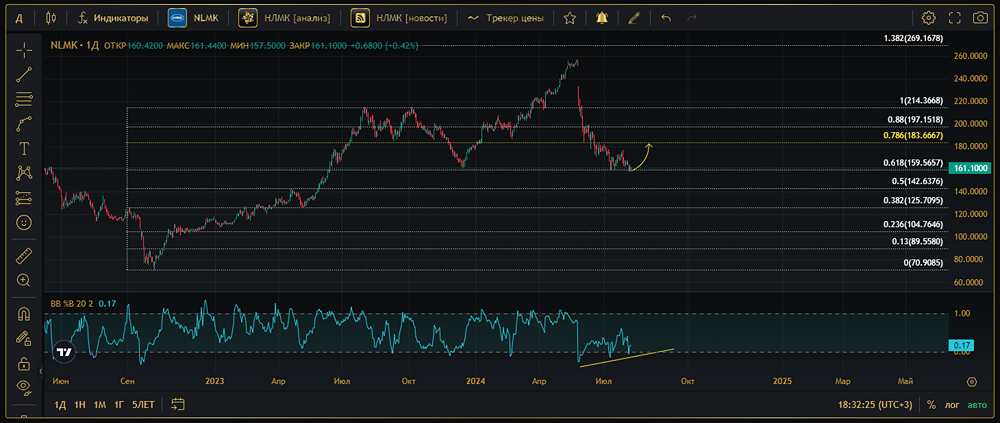The image size is (1000, 423).
Task: Select the 0.618(159.5657) Fibonacci level label
Action: (913, 163)
